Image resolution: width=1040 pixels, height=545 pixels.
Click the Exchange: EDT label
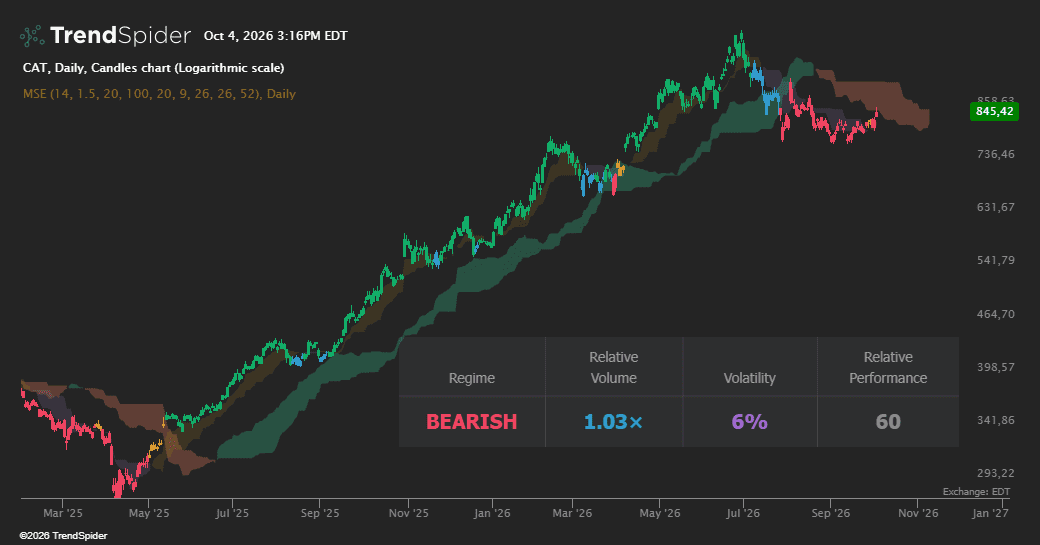pyautogui.click(x=976, y=491)
